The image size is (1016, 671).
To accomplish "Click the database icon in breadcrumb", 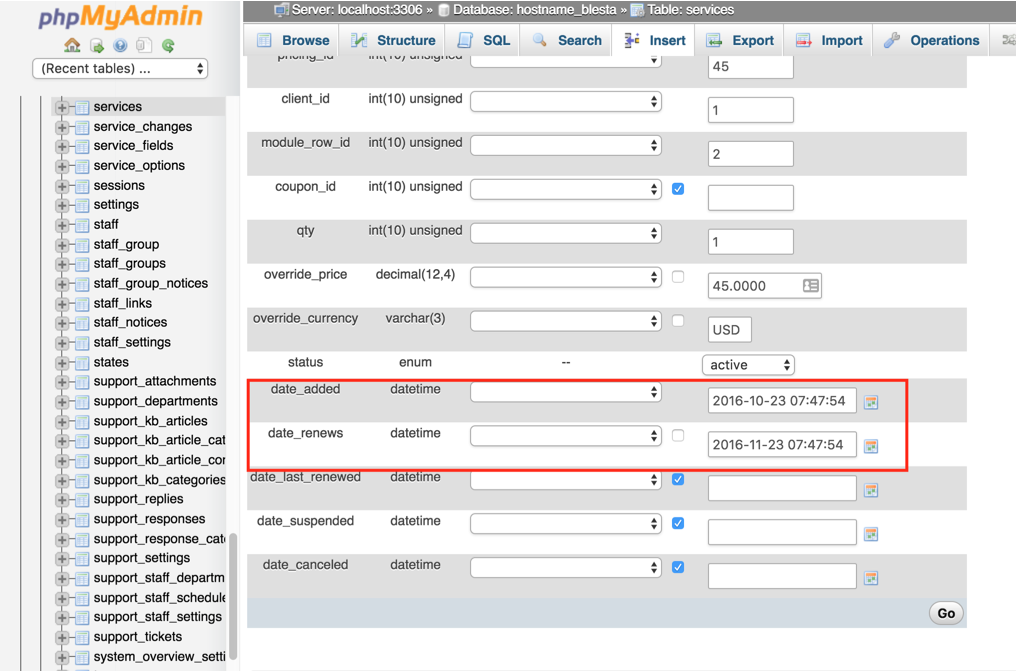I will point(444,10).
